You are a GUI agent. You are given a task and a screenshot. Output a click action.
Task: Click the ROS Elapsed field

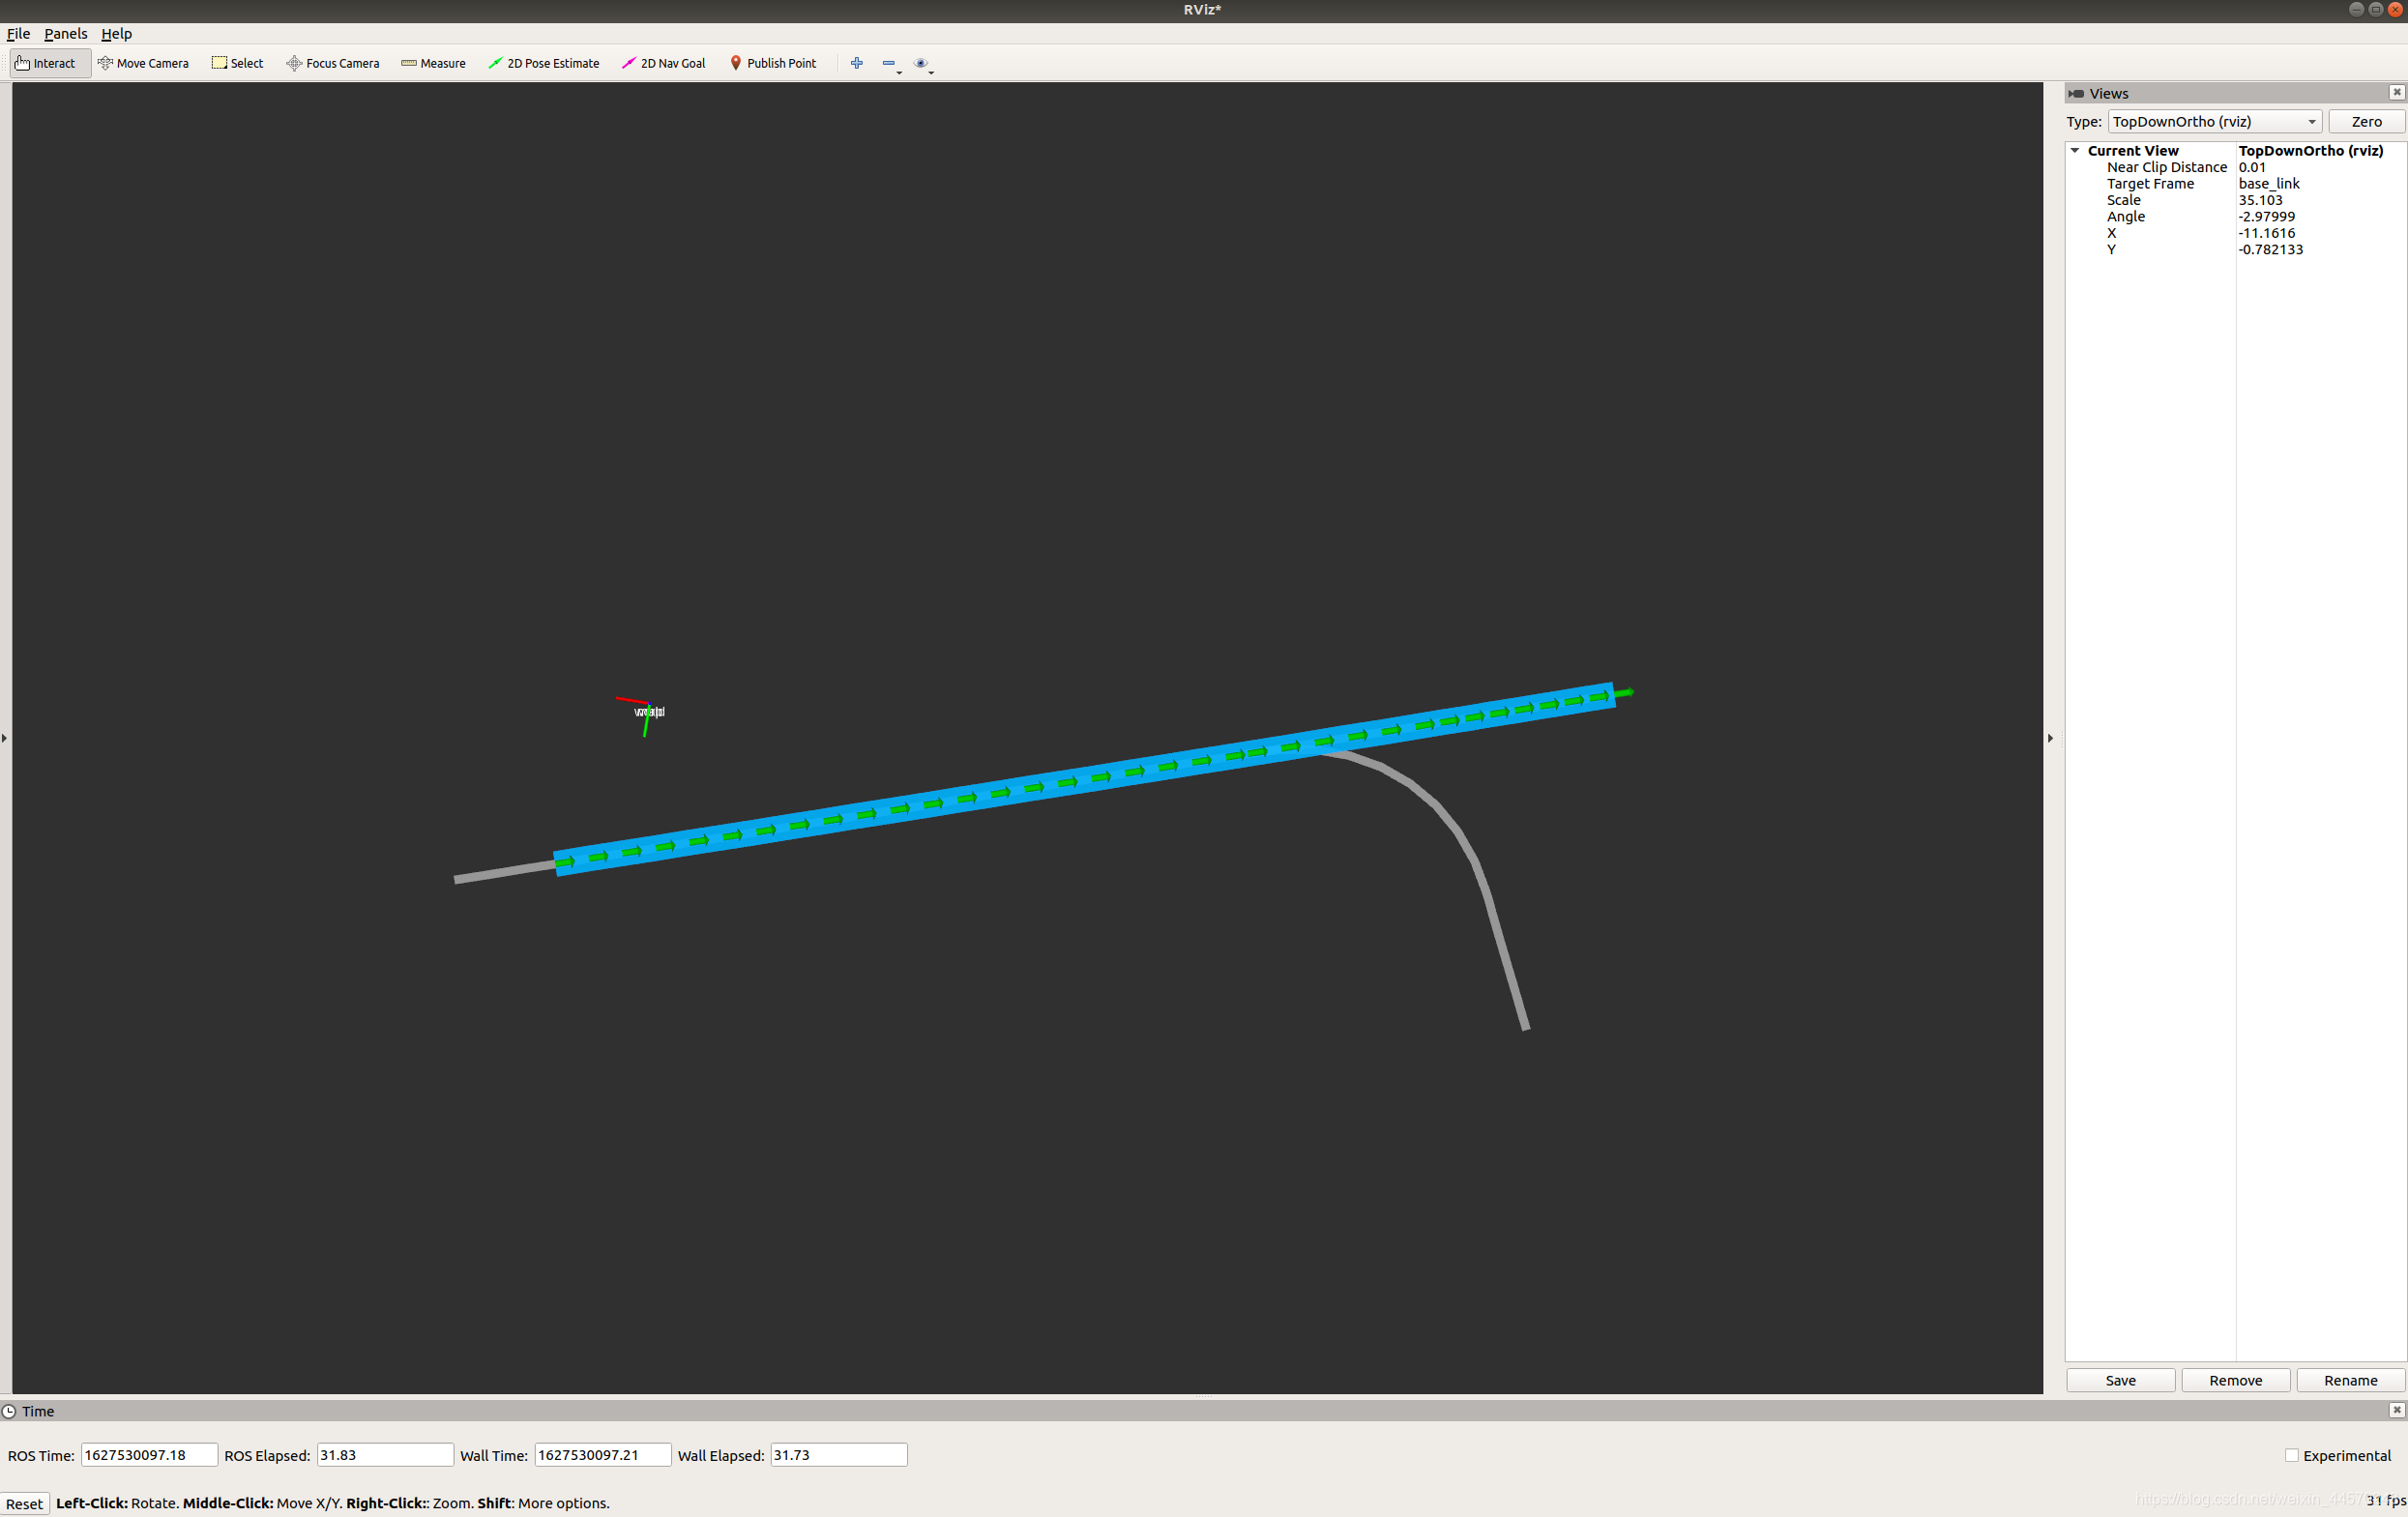tap(384, 1455)
